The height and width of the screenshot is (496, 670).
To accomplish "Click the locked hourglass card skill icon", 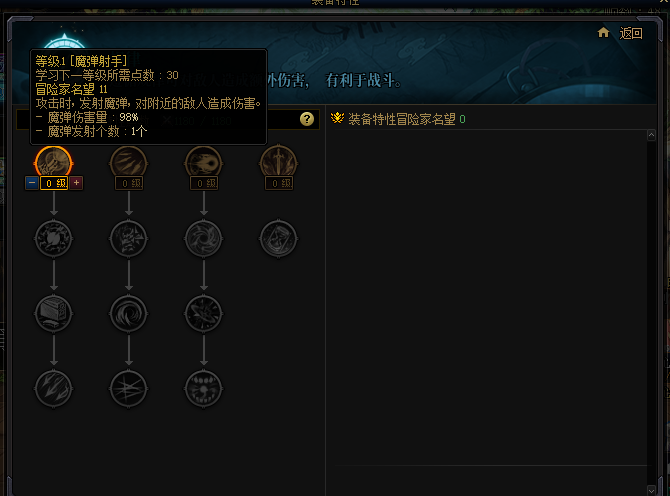I will coord(279,238).
